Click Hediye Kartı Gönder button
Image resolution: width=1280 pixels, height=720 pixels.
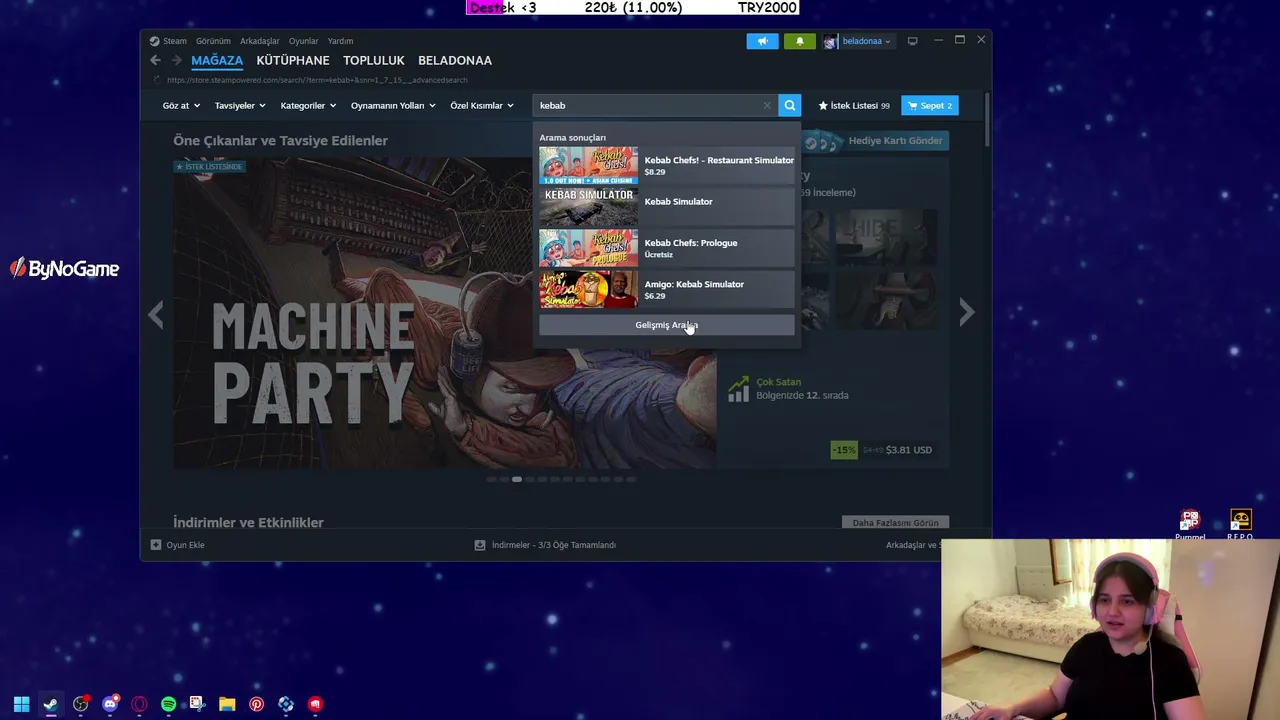coord(876,141)
